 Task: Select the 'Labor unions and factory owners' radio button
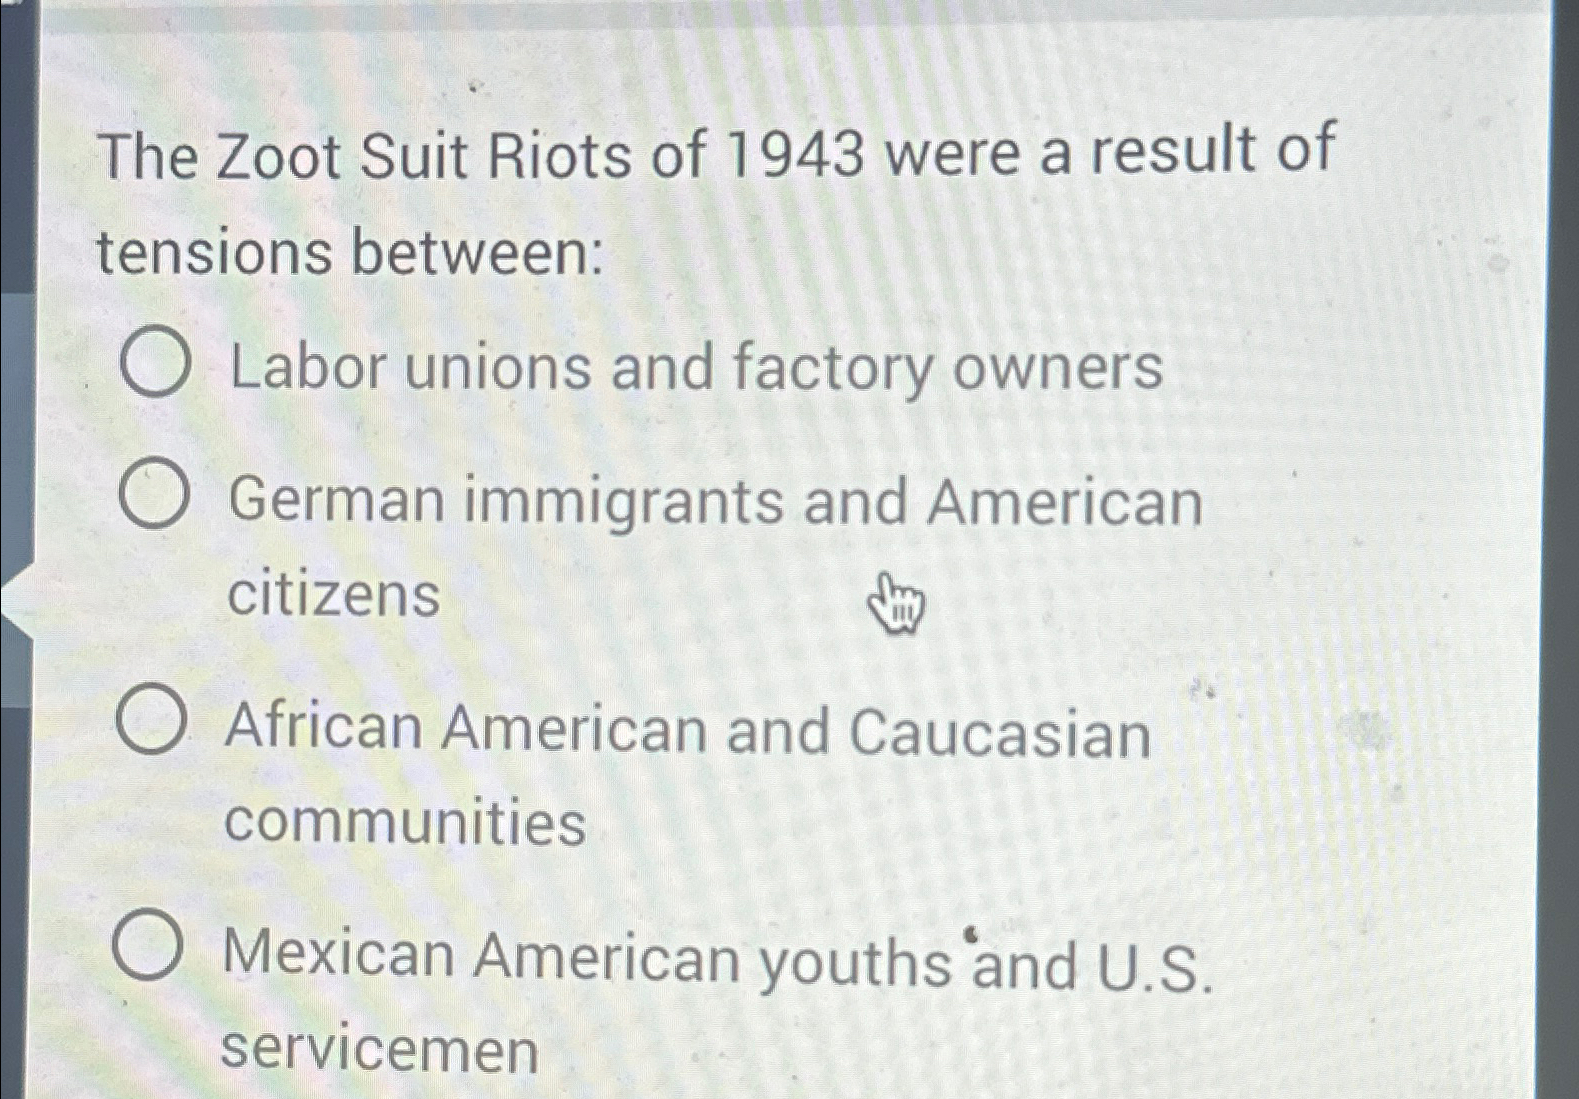point(155,365)
